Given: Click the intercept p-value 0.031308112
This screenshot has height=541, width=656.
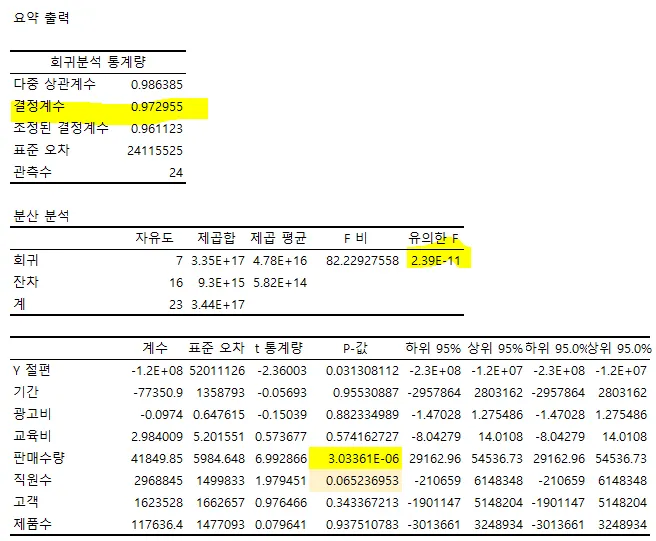Looking at the screenshot, I should [x=363, y=371].
